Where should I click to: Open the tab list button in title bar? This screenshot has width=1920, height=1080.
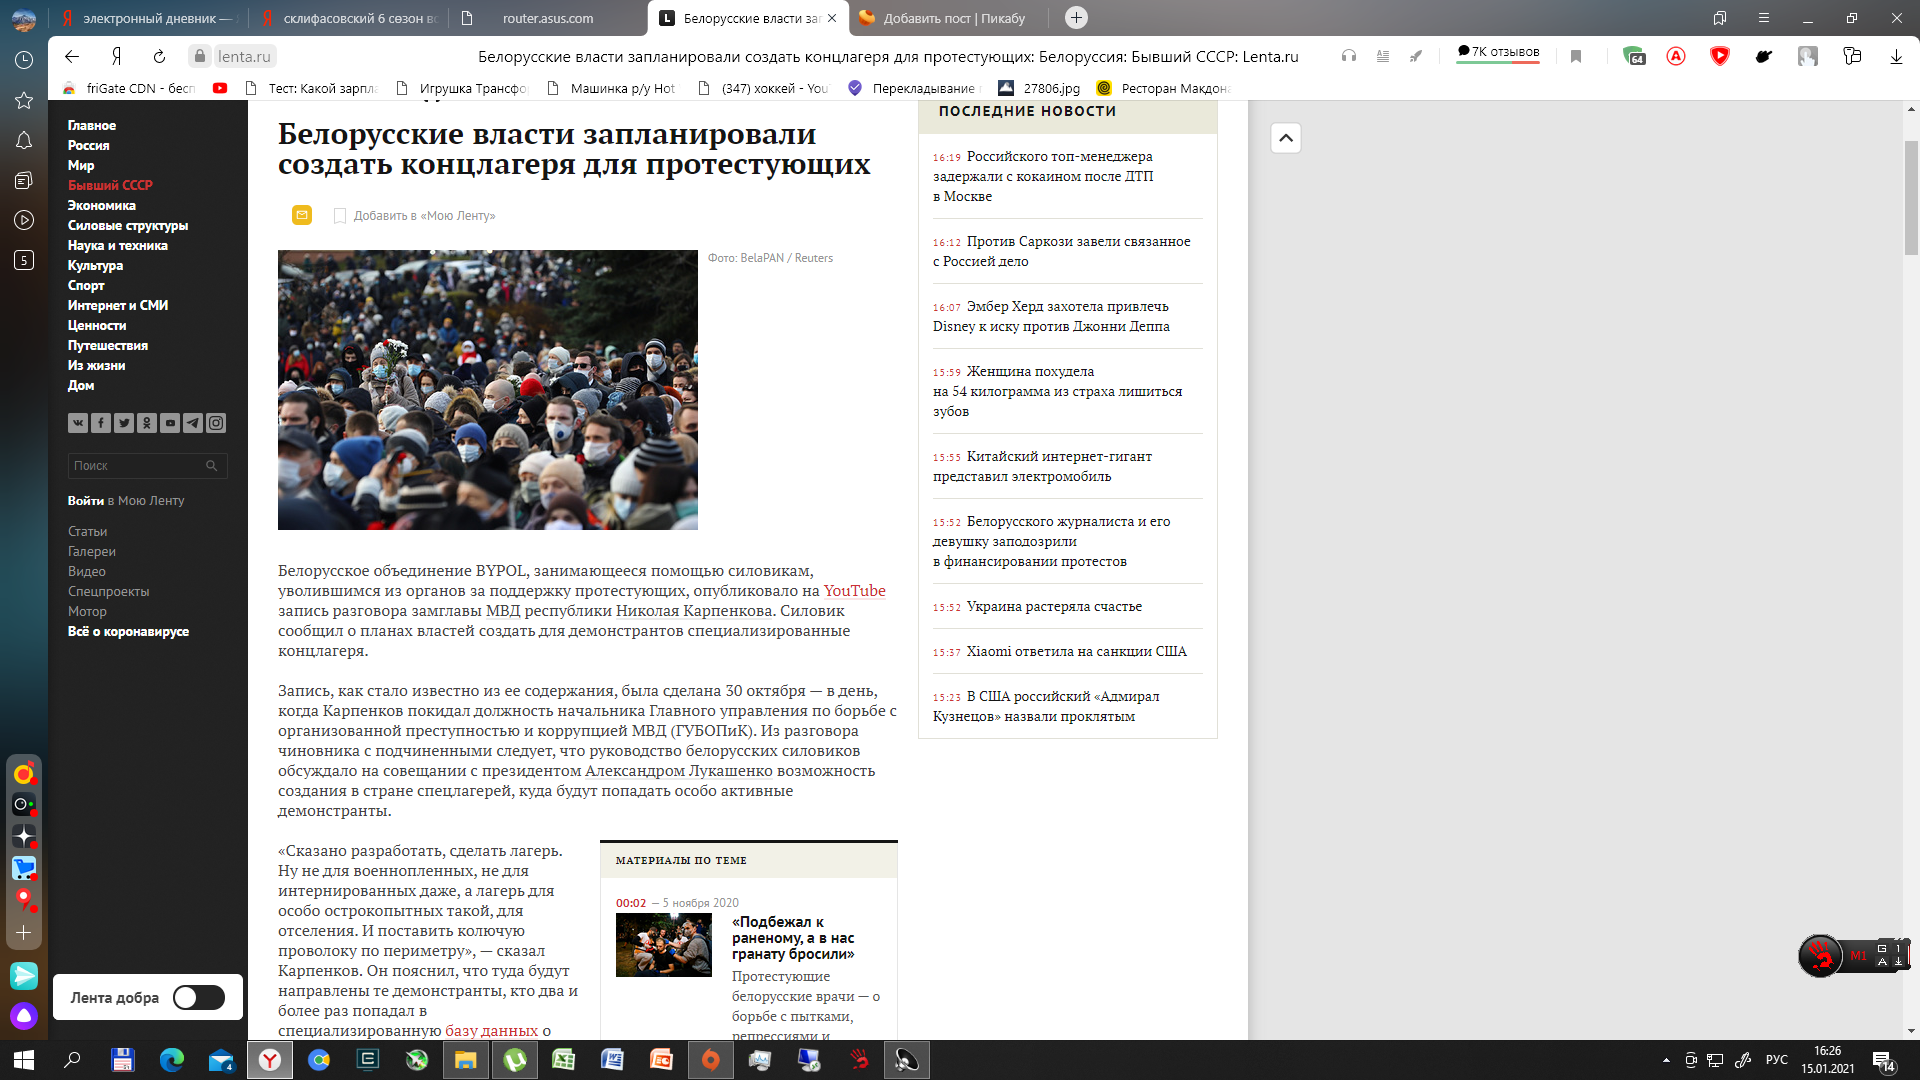tap(1720, 18)
